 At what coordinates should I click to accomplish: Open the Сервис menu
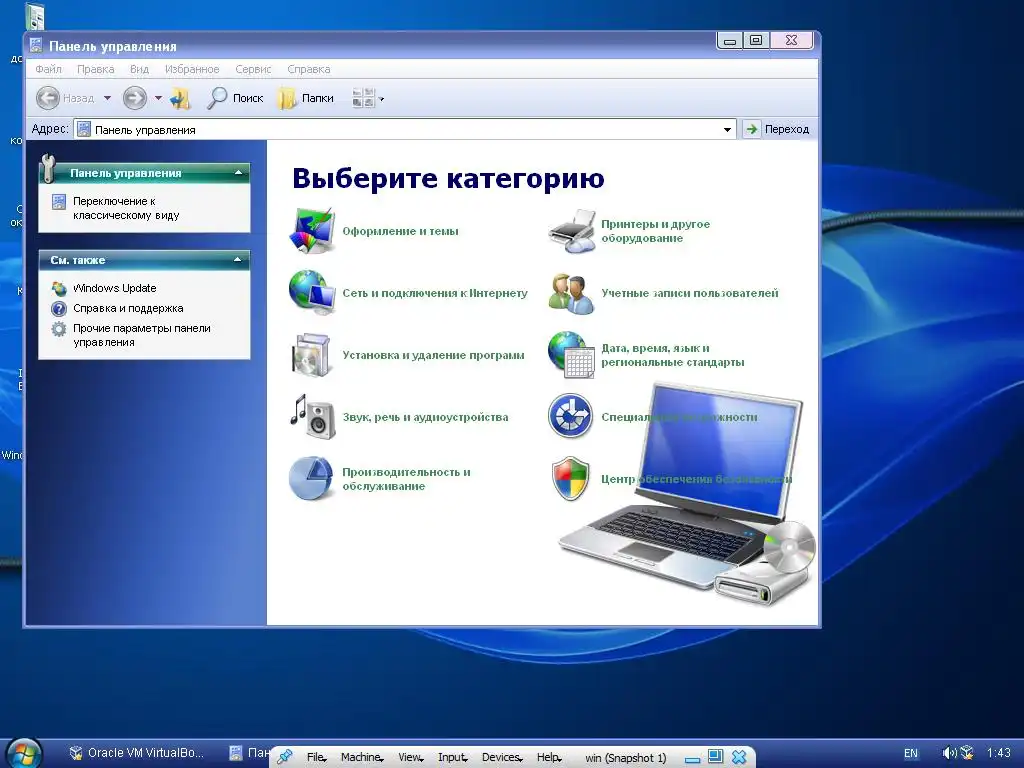[253, 69]
